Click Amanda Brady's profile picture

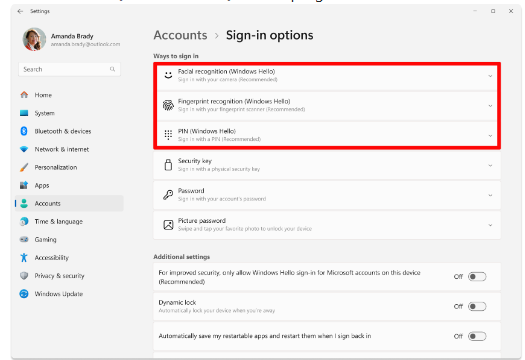[34, 39]
